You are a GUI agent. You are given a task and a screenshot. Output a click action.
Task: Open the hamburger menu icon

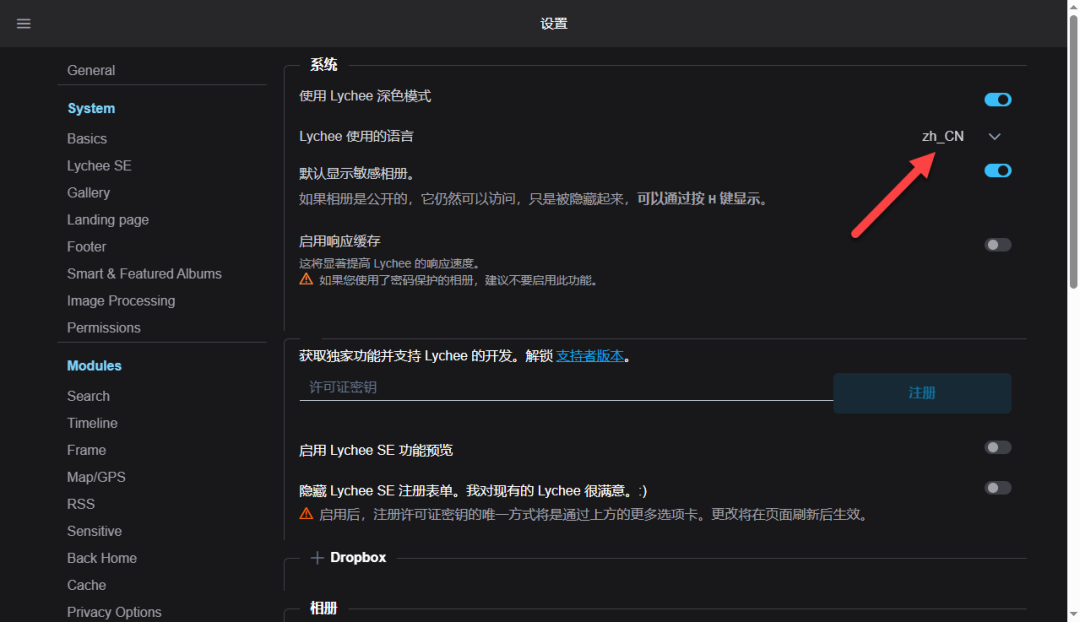(x=24, y=24)
